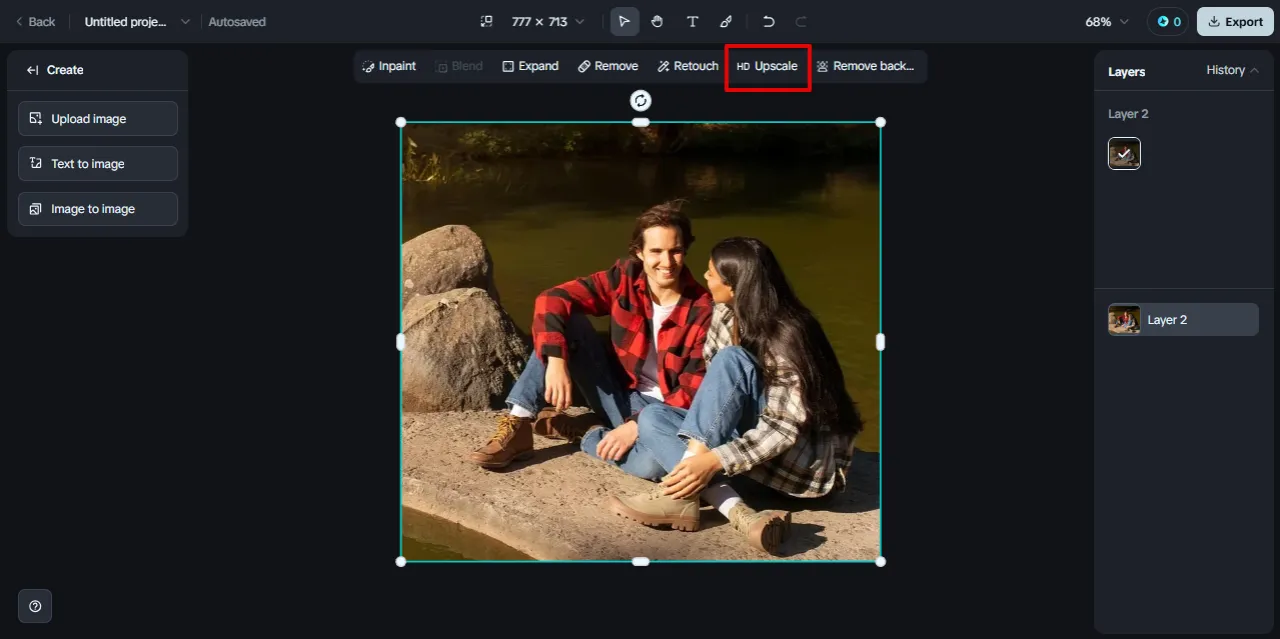Click the rotate handle above the image
The height and width of the screenshot is (639, 1280).
coord(640,100)
